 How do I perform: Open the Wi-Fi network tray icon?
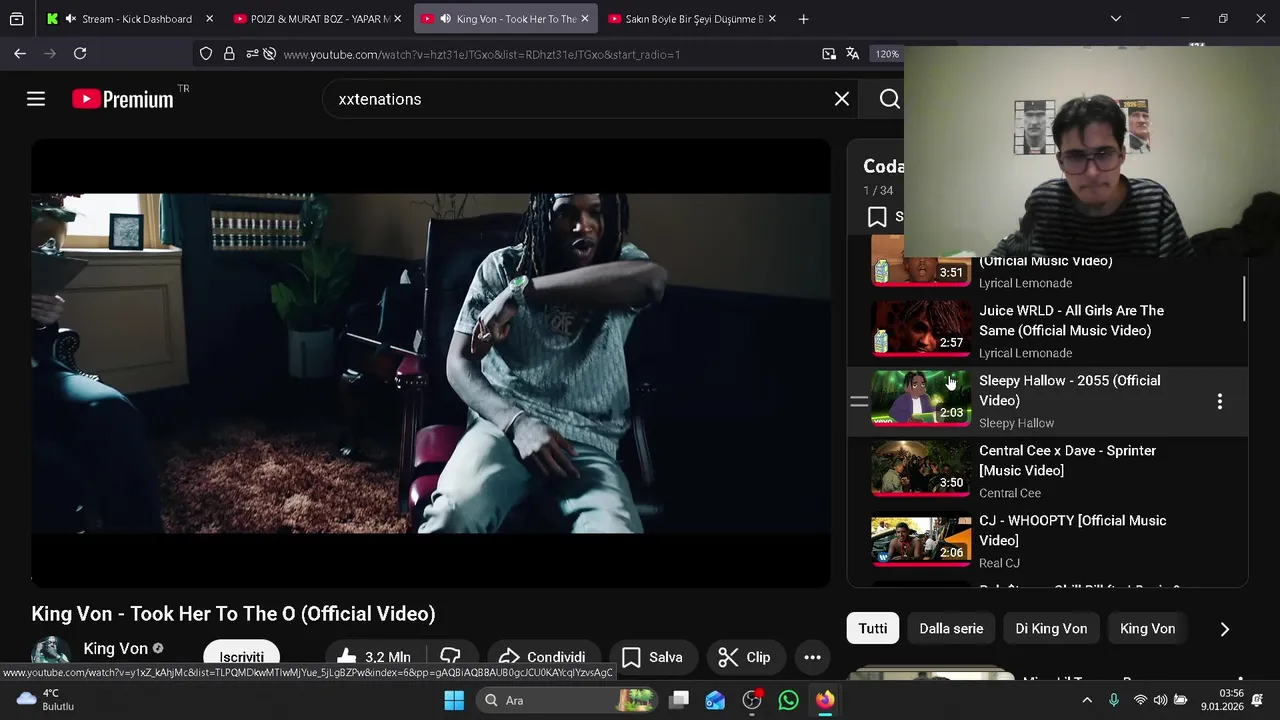pyautogui.click(x=1140, y=700)
